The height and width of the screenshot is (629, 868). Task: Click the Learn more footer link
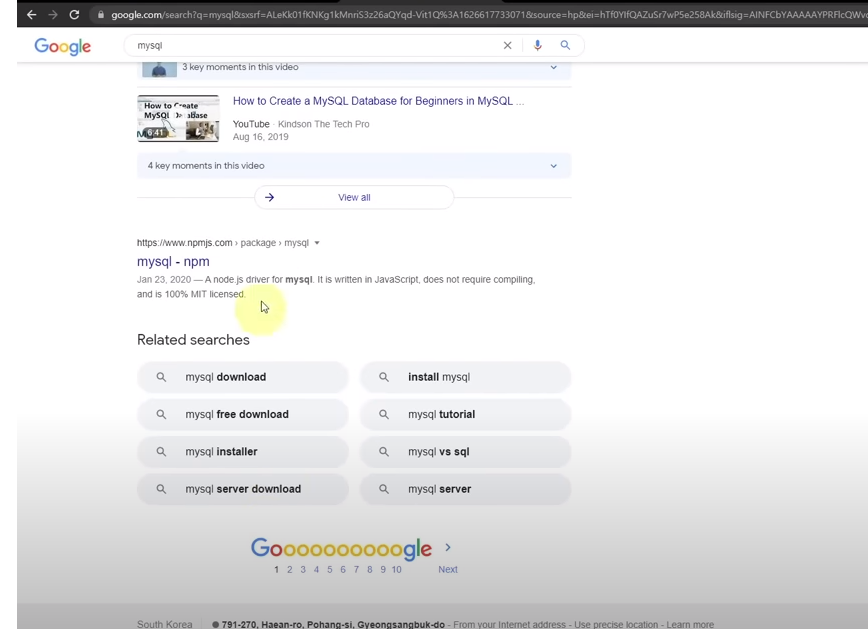[690, 625]
